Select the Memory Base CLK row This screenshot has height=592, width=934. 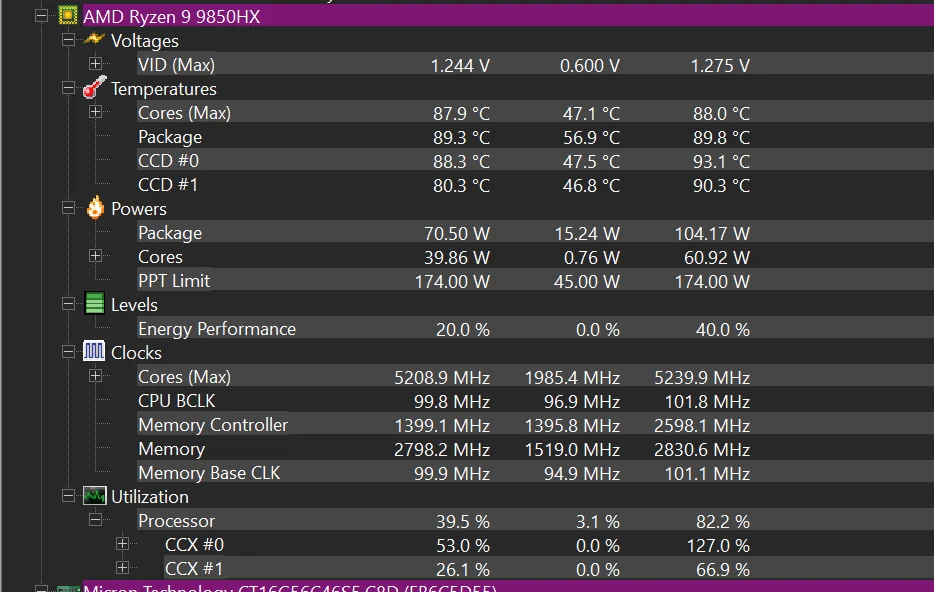535,473
